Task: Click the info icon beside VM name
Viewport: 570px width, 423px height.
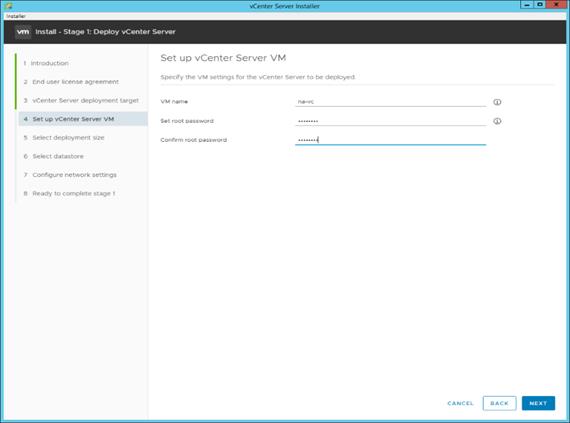Action: click(x=497, y=102)
